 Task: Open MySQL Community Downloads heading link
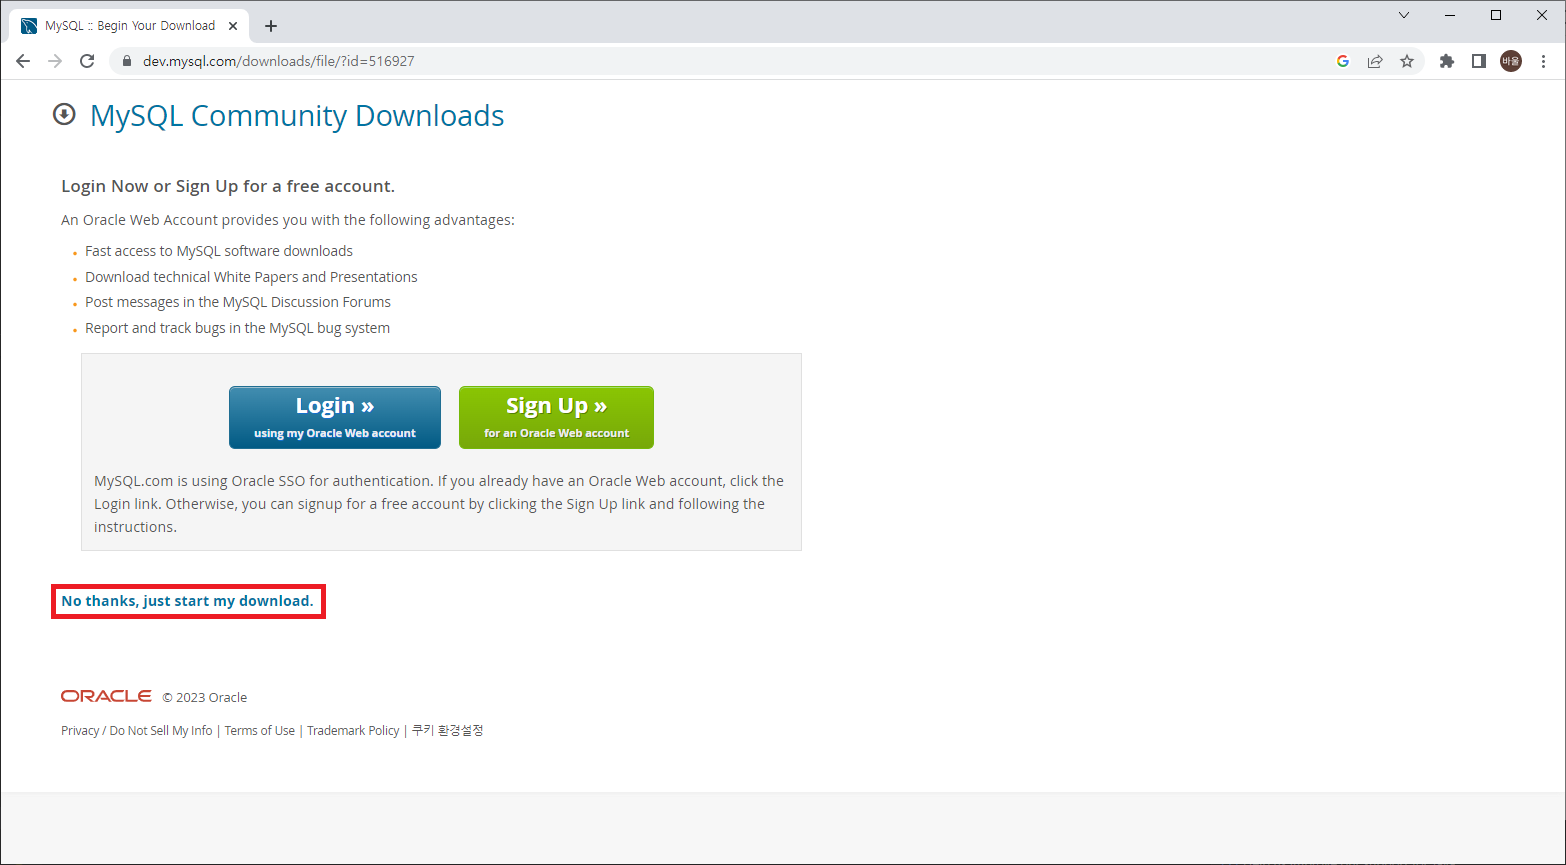[297, 116]
